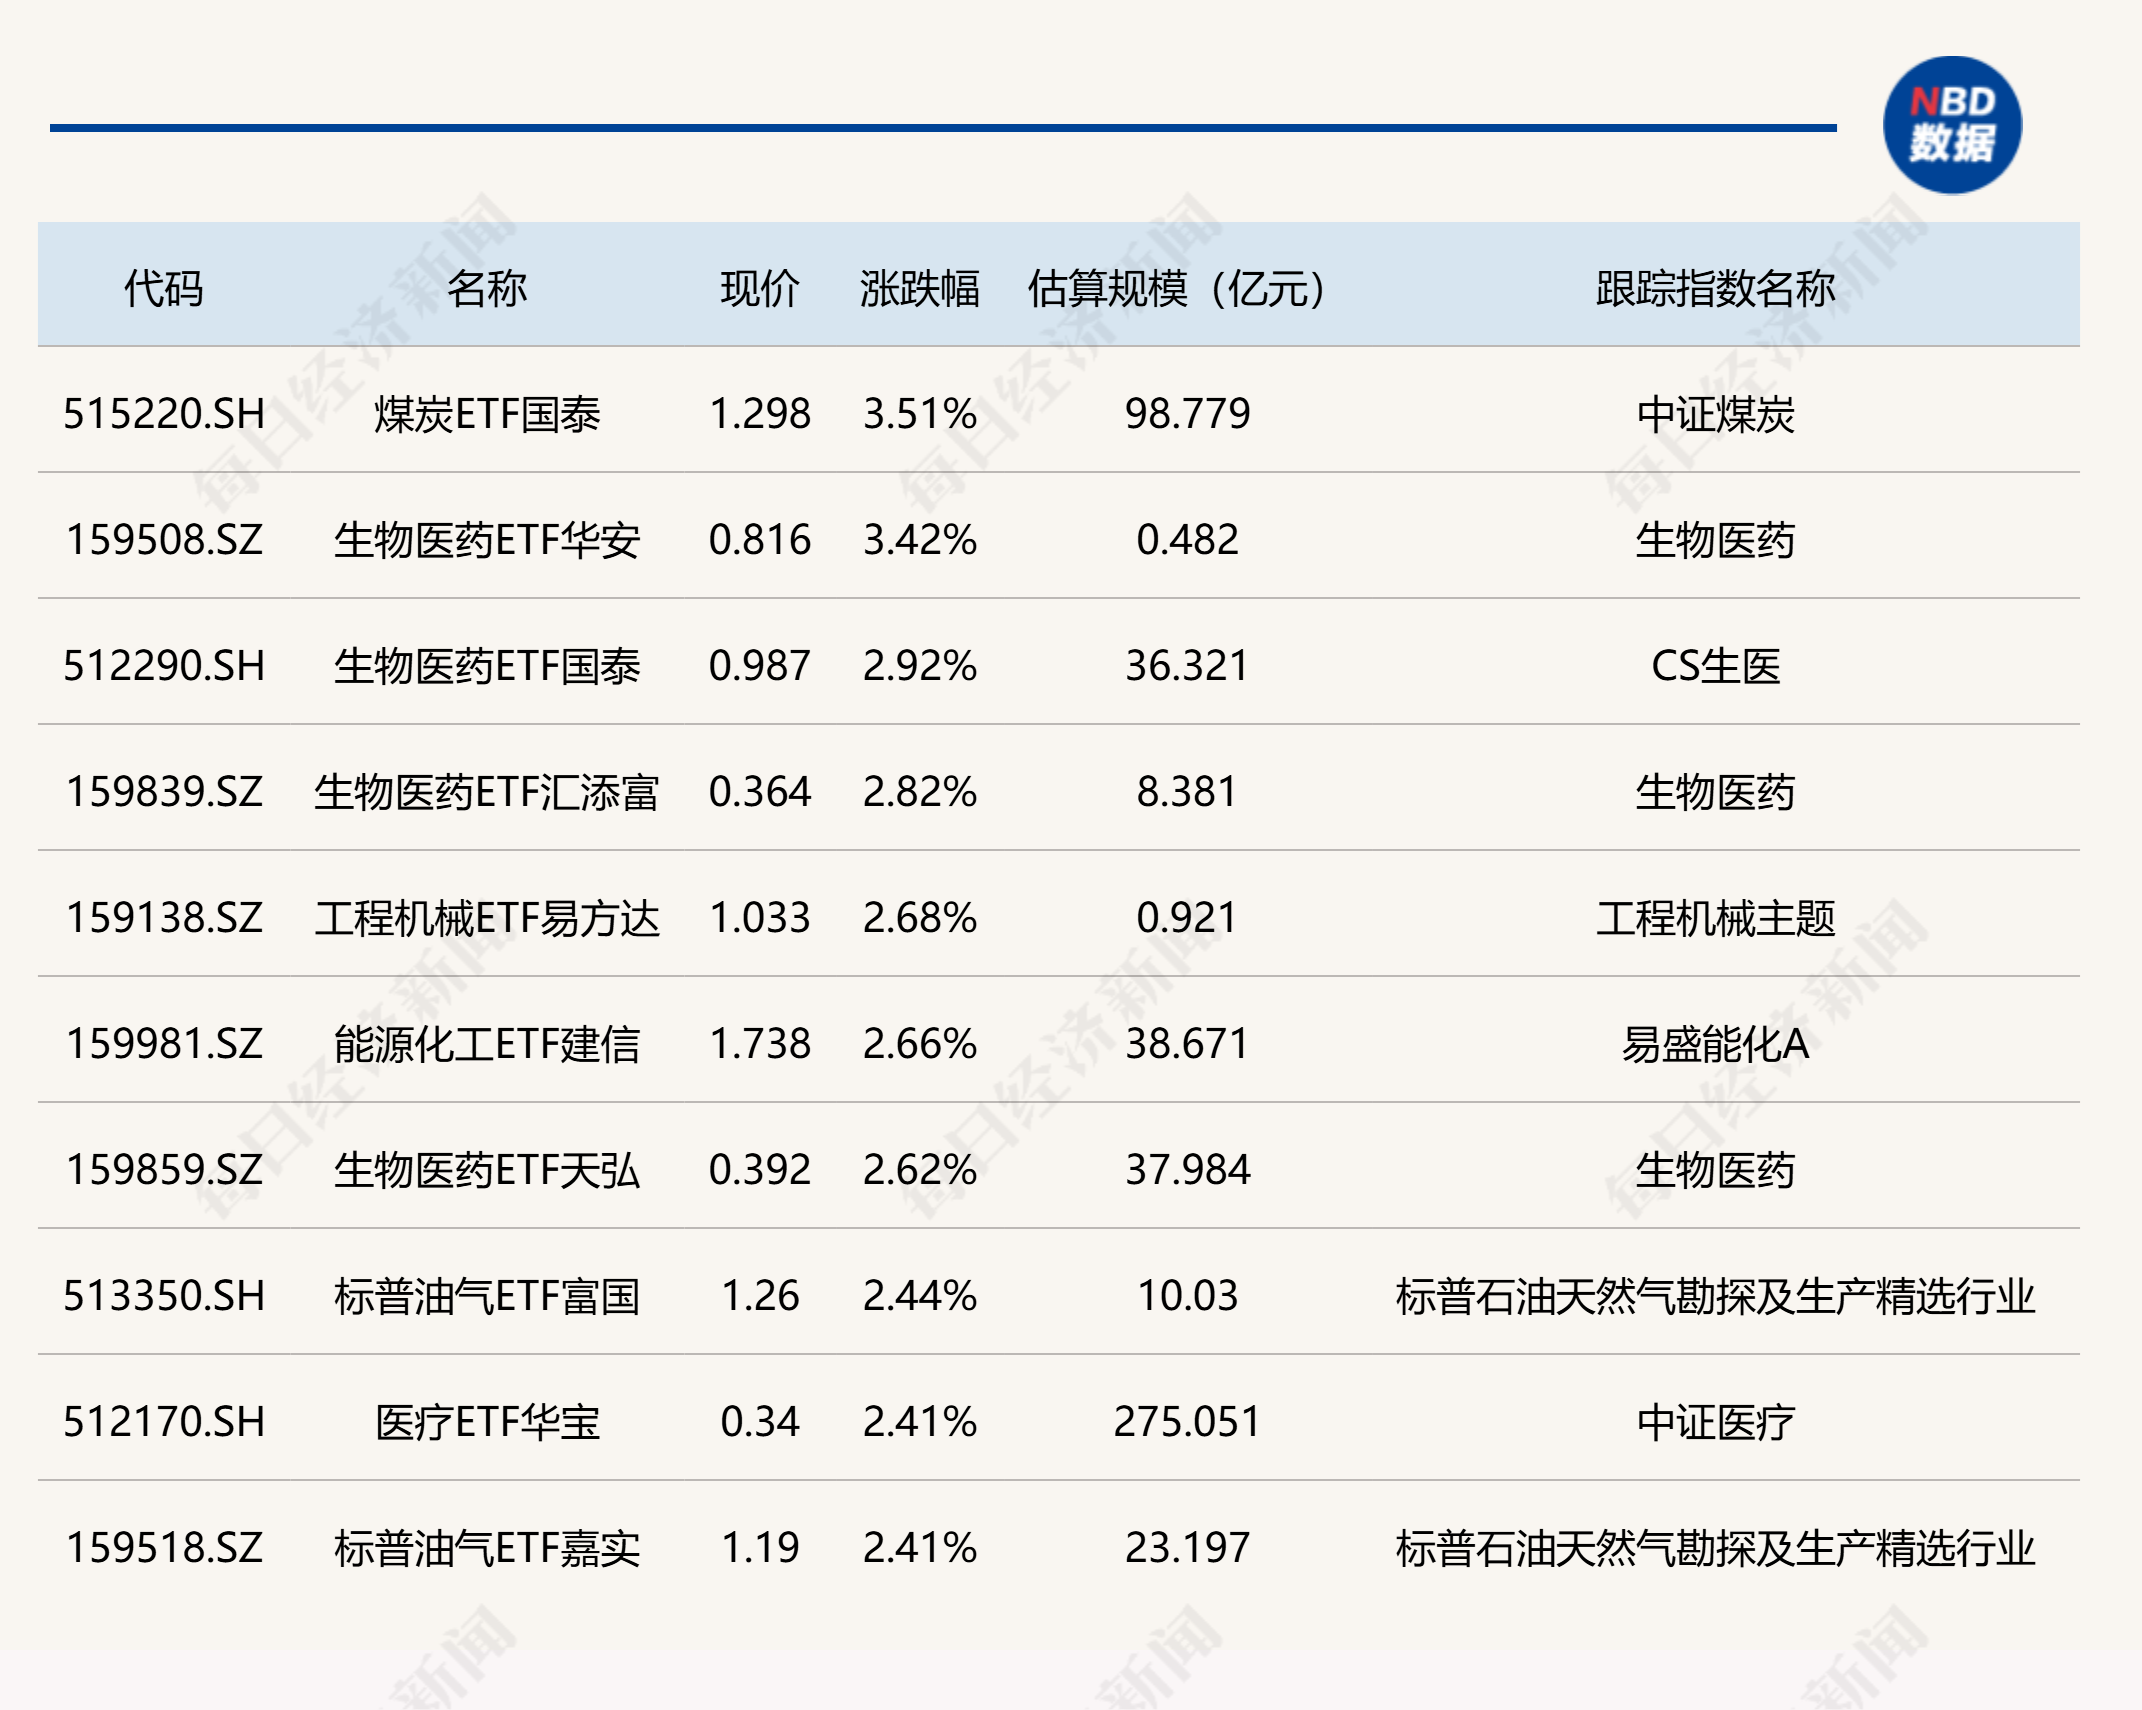Select the 估算规模（亿元）column header
Image resolution: width=2142 pixels, height=1710 pixels.
pyautogui.click(x=1176, y=283)
